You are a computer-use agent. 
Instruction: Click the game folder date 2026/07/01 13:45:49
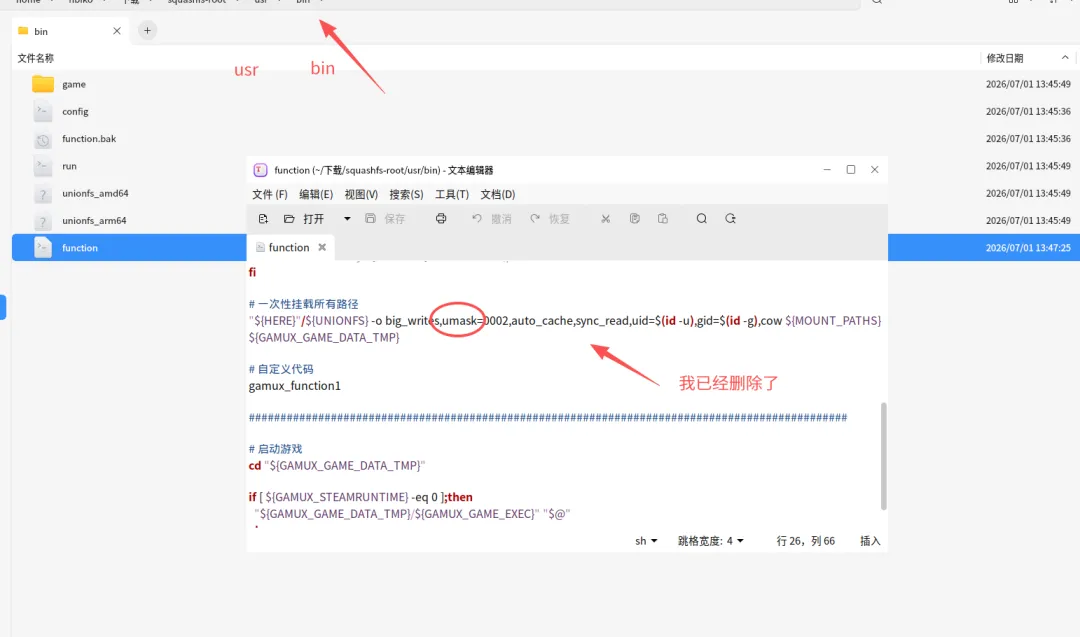tap(1028, 84)
